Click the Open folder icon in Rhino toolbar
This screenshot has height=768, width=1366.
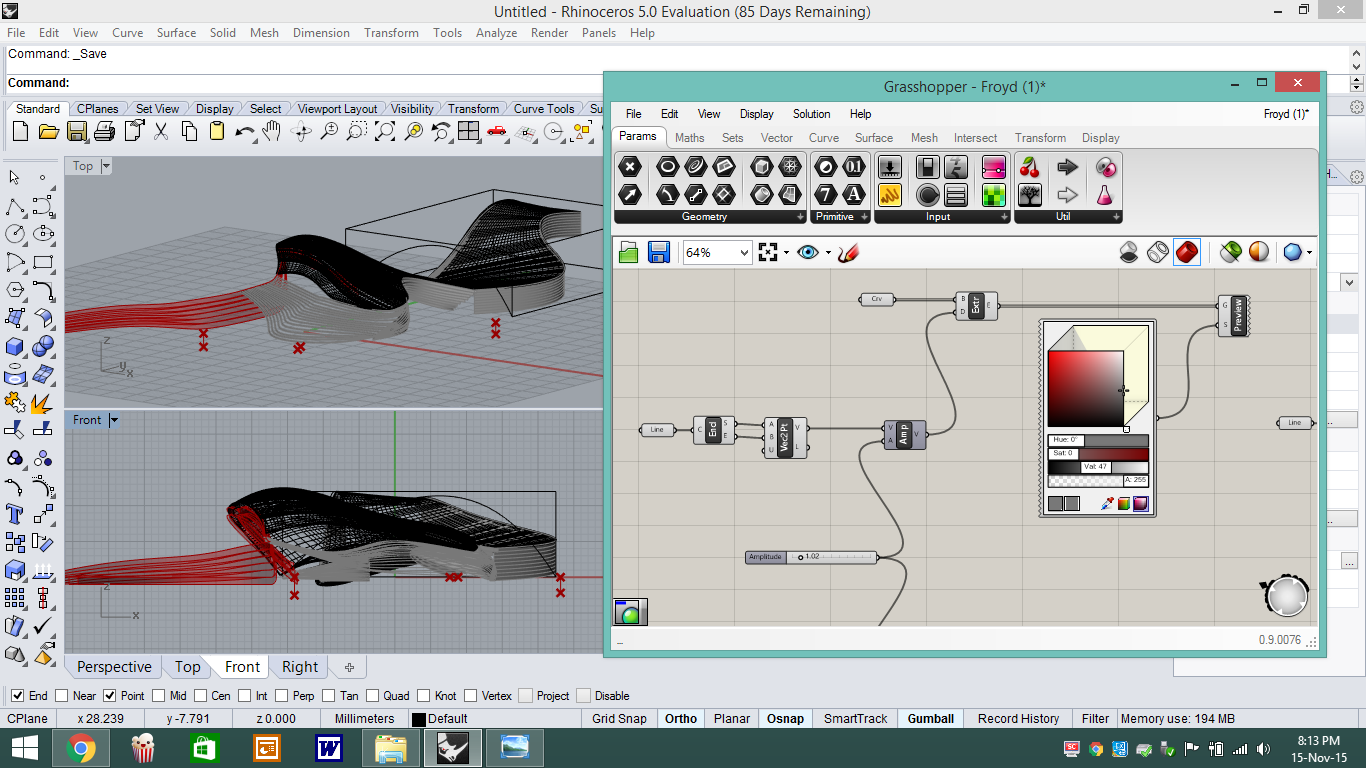point(48,132)
